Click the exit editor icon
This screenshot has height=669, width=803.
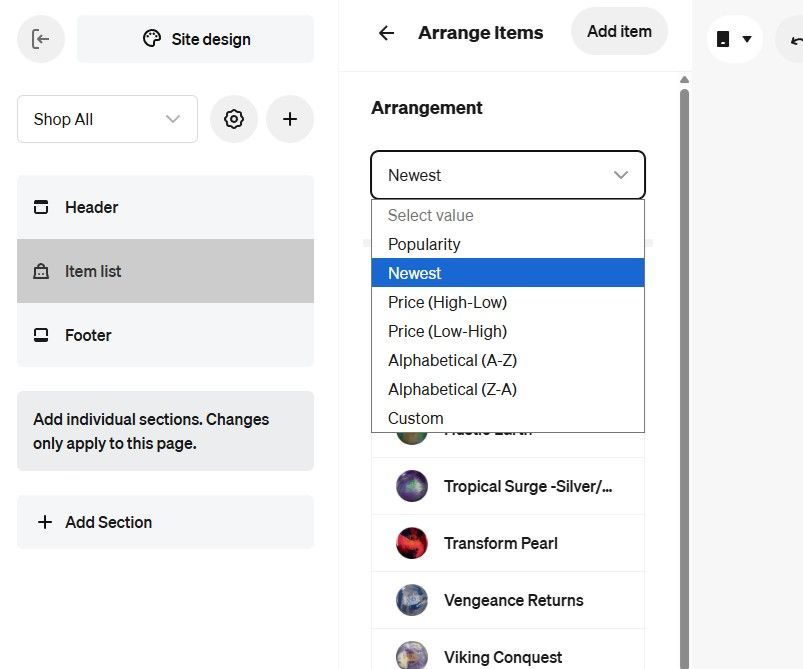(40, 39)
